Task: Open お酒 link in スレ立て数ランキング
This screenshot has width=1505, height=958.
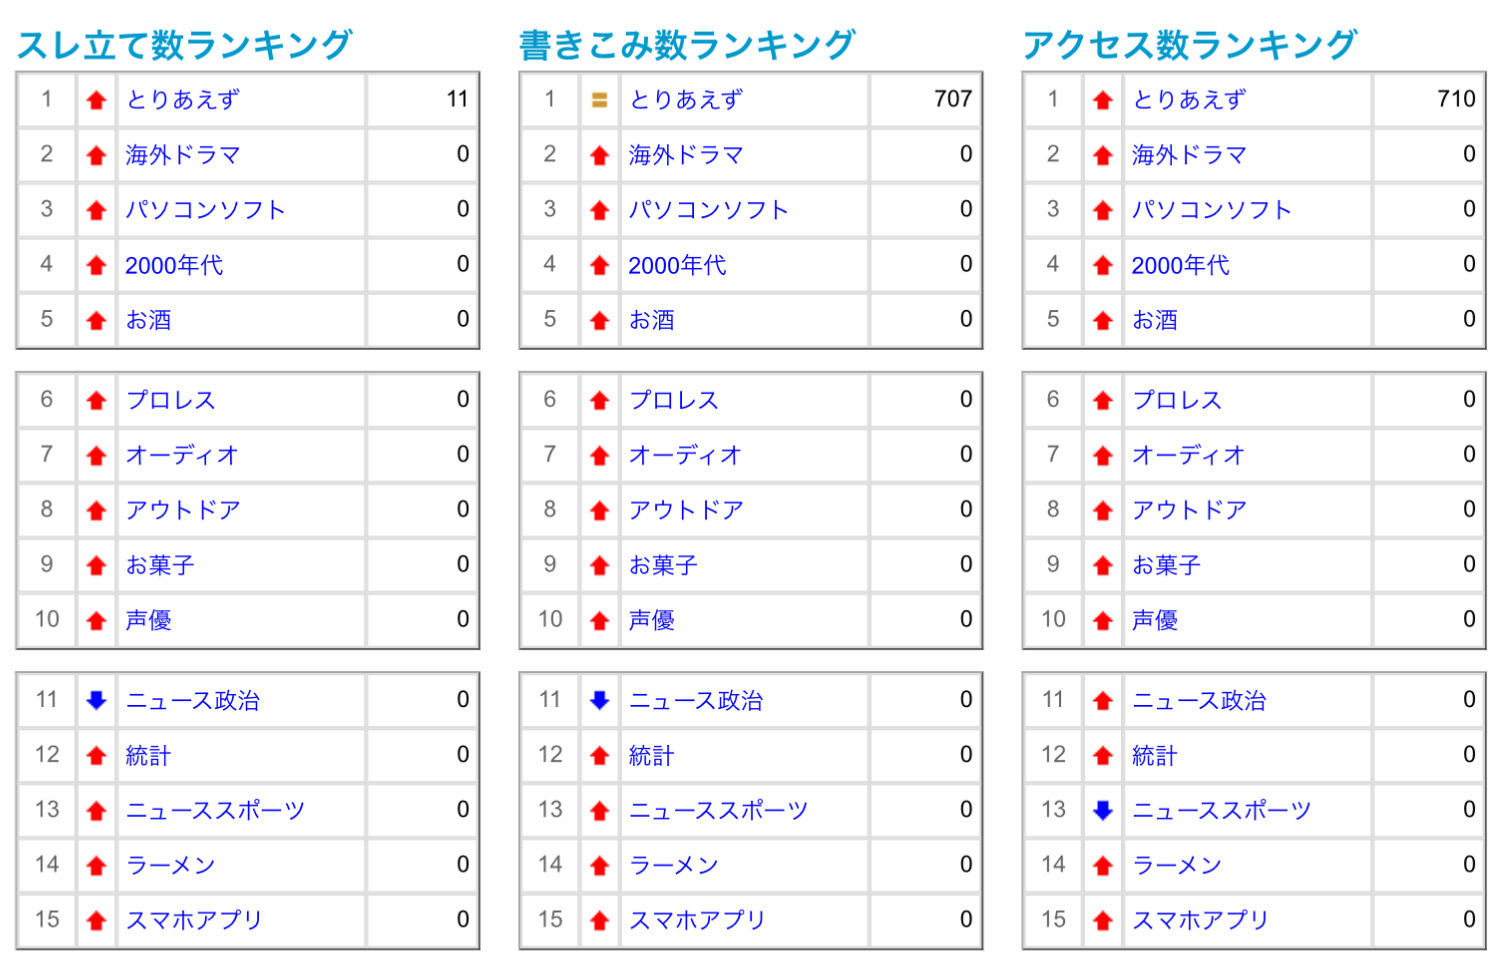Action: [x=148, y=320]
